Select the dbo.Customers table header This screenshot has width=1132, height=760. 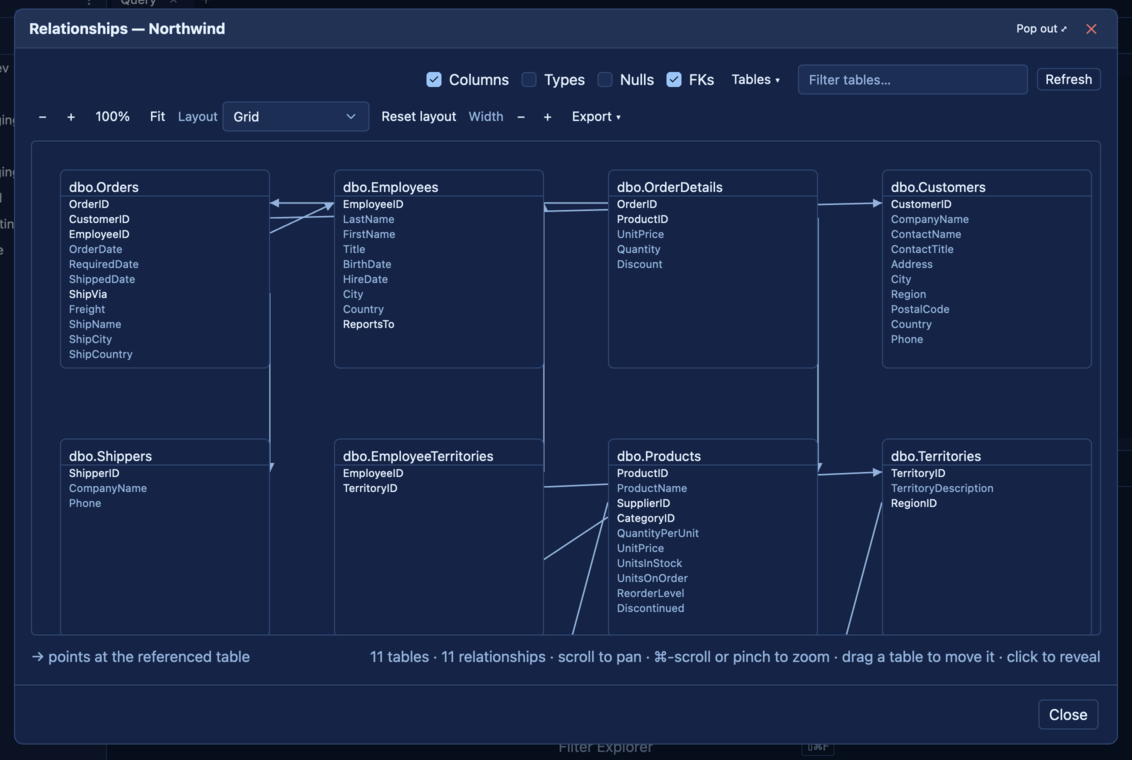[987, 186]
